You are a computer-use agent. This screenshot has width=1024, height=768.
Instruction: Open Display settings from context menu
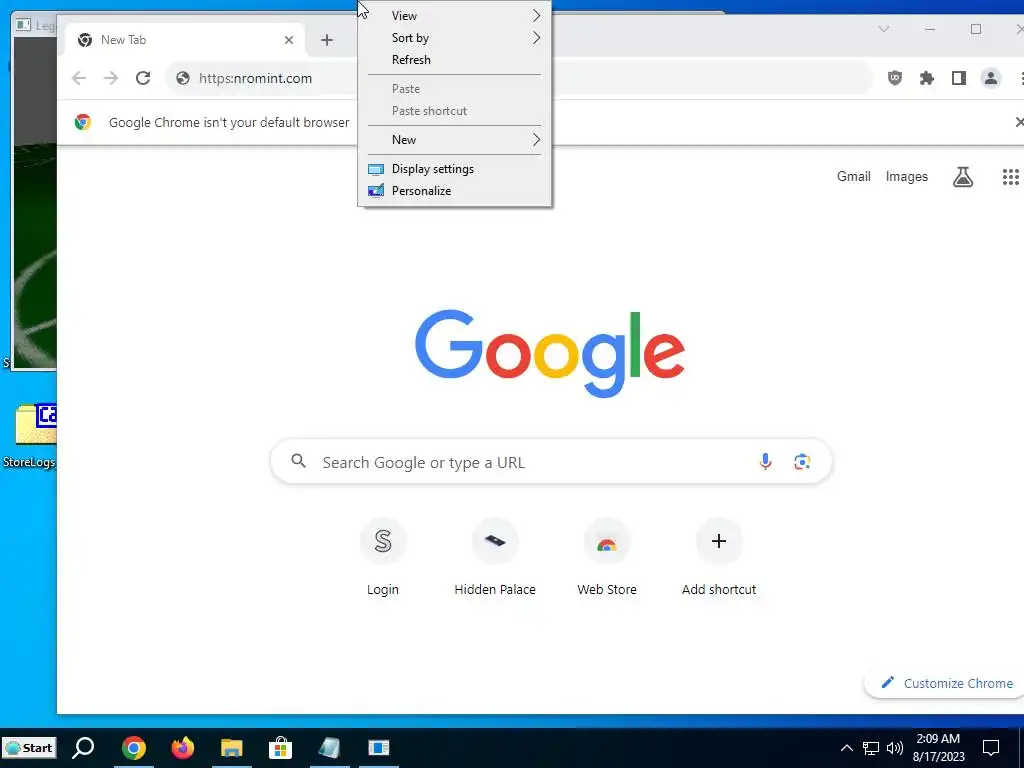tap(455, 169)
